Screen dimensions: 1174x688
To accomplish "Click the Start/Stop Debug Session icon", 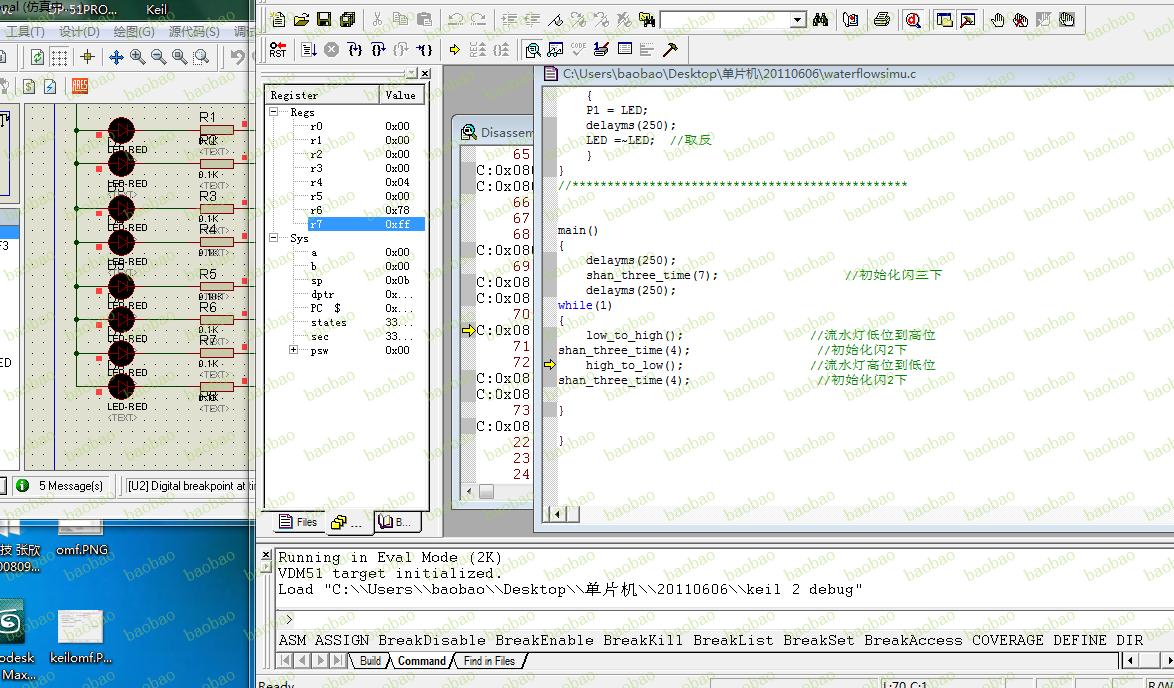I will pos(913,19).
